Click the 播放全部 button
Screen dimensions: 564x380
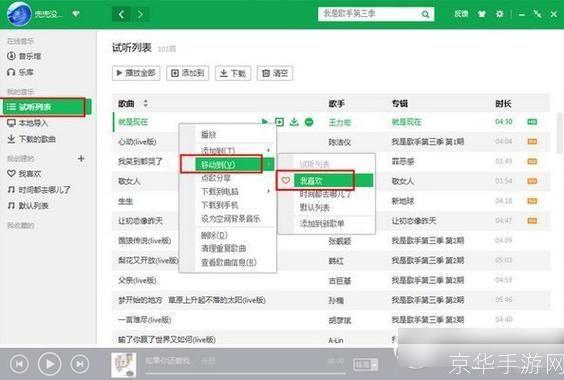(x=136, y=73)
